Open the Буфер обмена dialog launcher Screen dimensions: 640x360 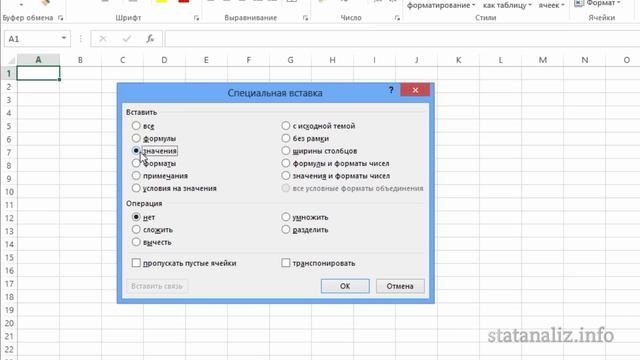[60, 18]
